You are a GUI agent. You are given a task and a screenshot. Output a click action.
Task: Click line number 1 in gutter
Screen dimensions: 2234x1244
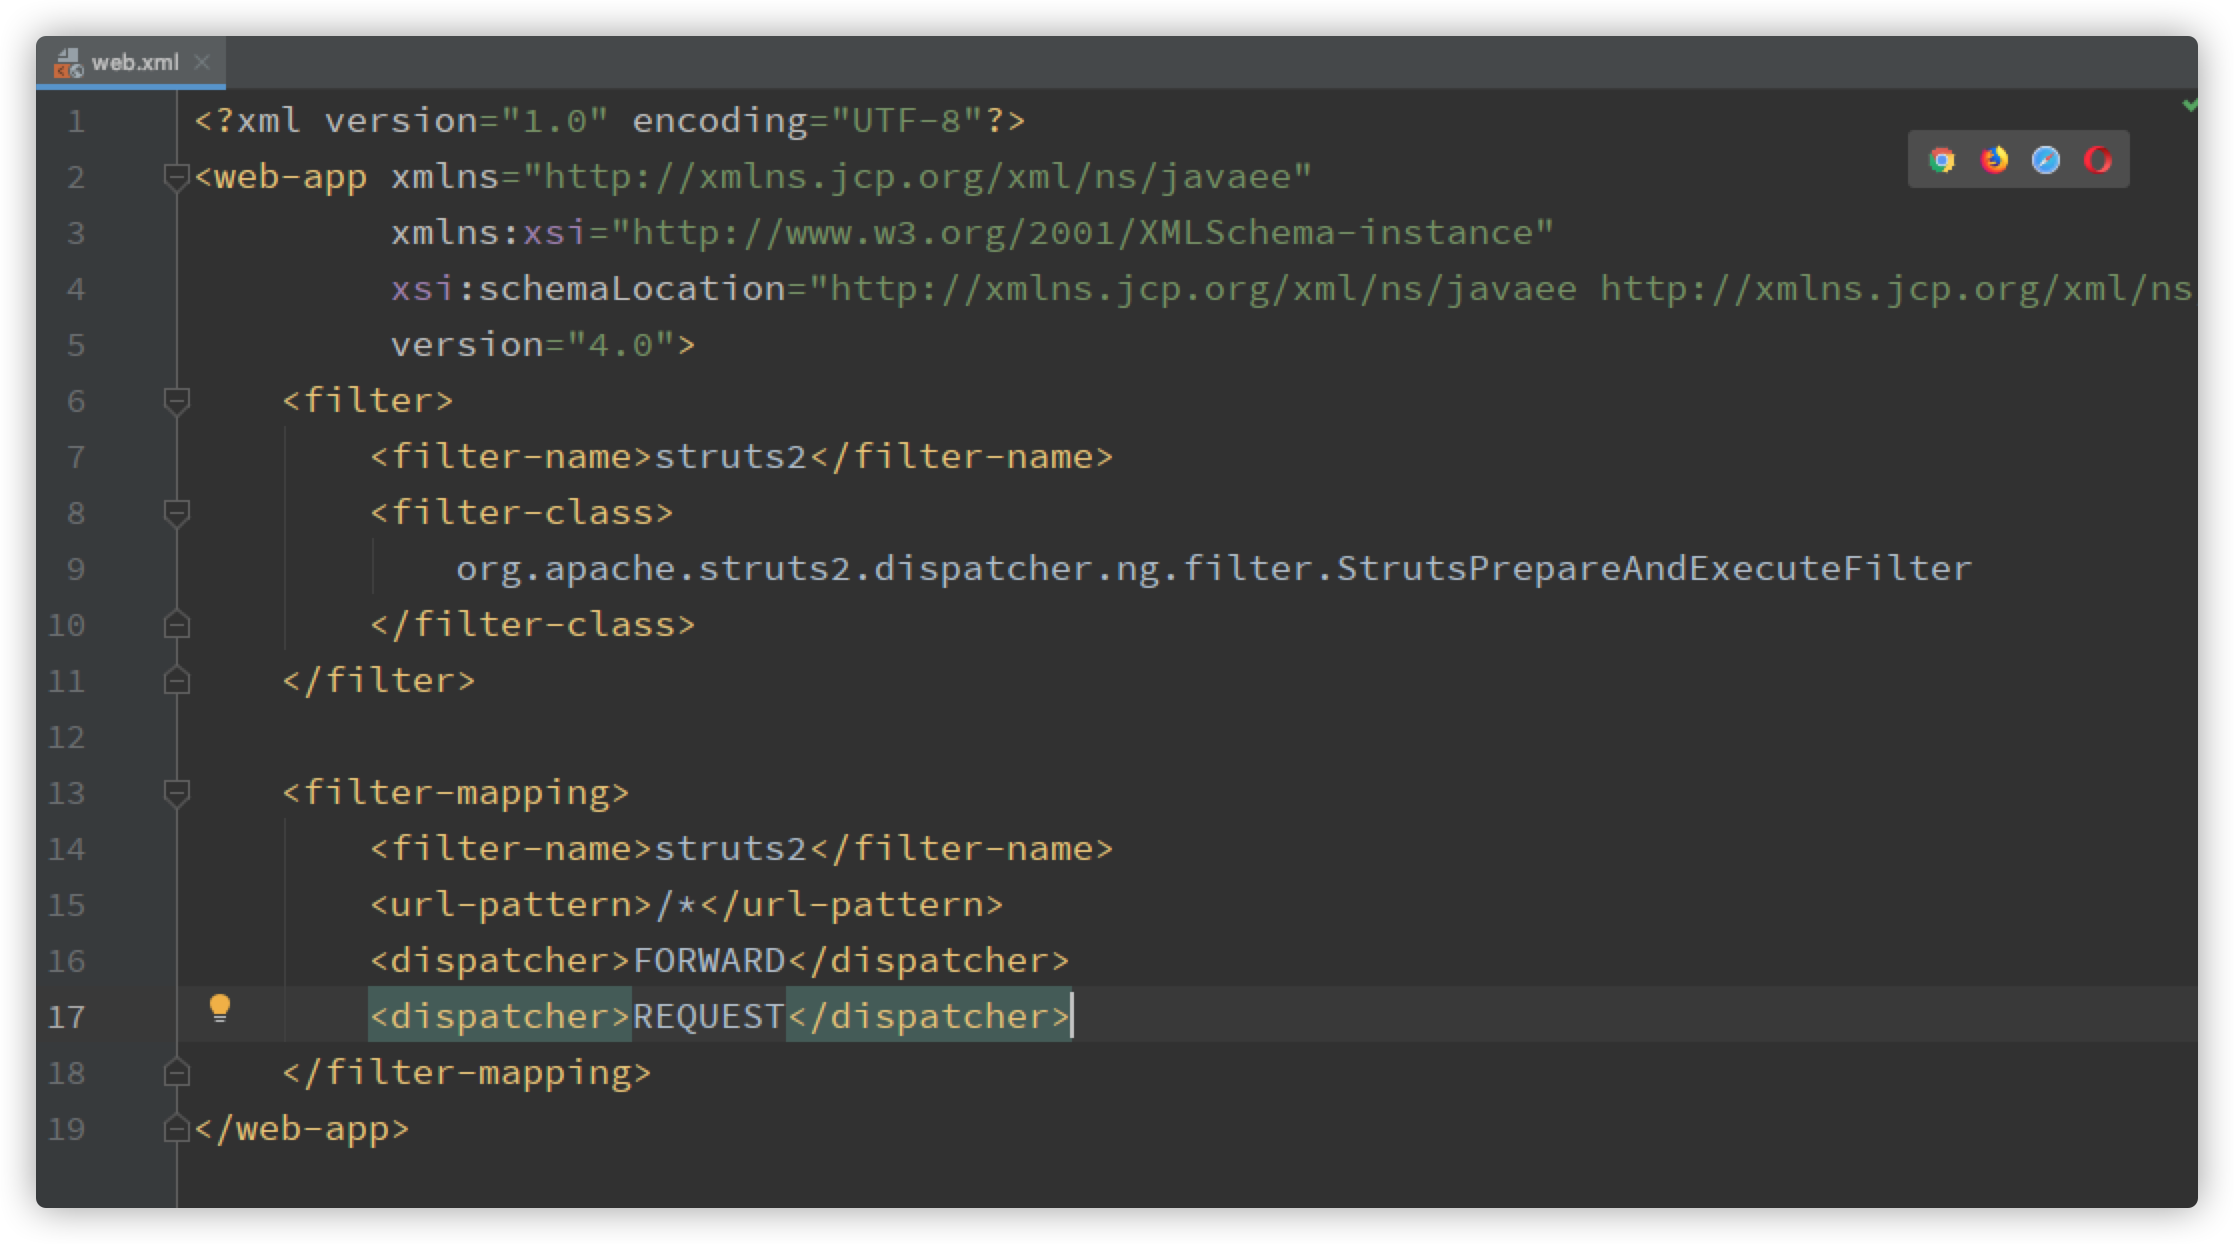click(76, 122)
